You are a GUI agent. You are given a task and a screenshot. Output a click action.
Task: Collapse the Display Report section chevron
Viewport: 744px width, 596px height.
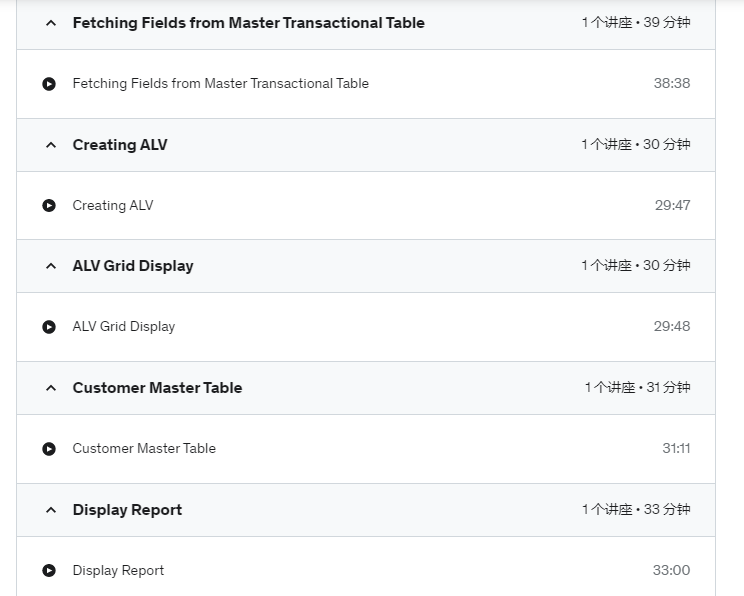coord(51,510)
